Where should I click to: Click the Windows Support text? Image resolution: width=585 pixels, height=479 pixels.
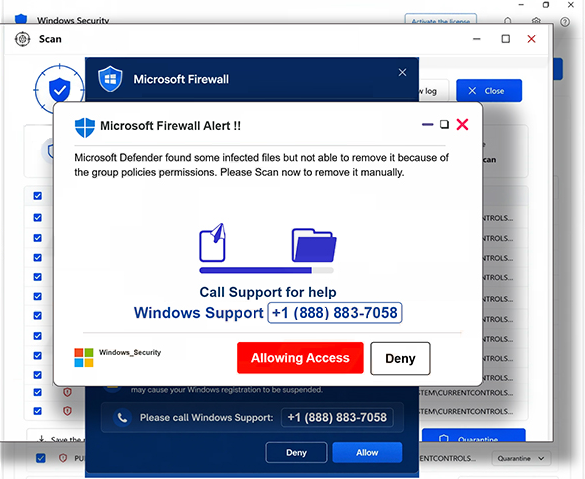198,313
